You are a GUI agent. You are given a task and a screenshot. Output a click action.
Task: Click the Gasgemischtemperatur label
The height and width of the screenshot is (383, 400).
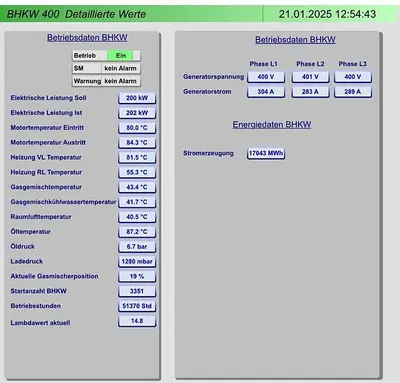[46, 187]
